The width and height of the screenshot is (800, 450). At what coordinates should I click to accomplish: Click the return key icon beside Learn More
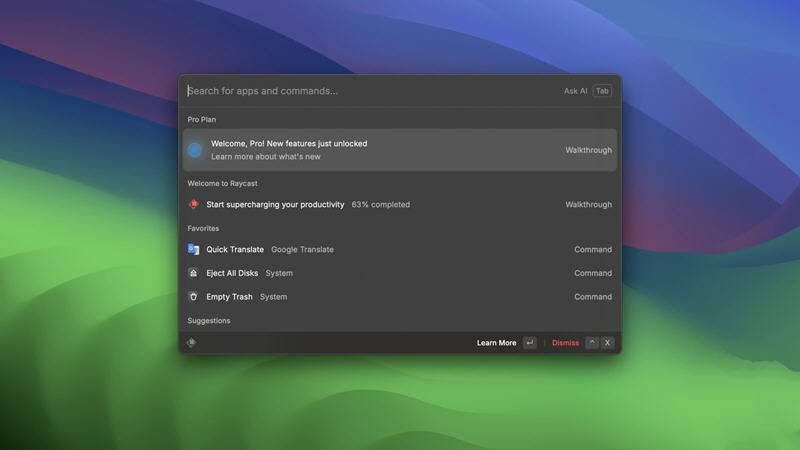[530, 343]
